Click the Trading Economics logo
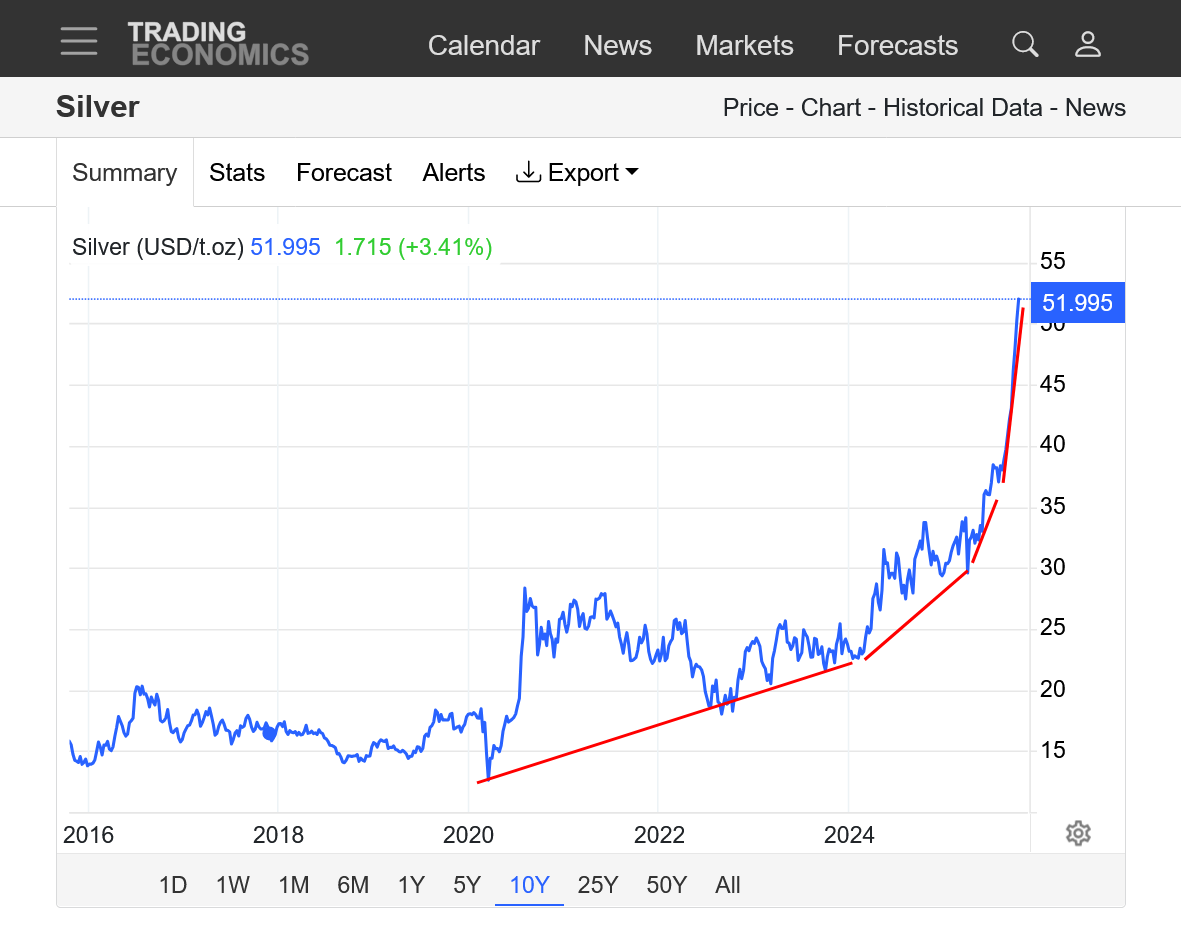 [x=218, y=44]
